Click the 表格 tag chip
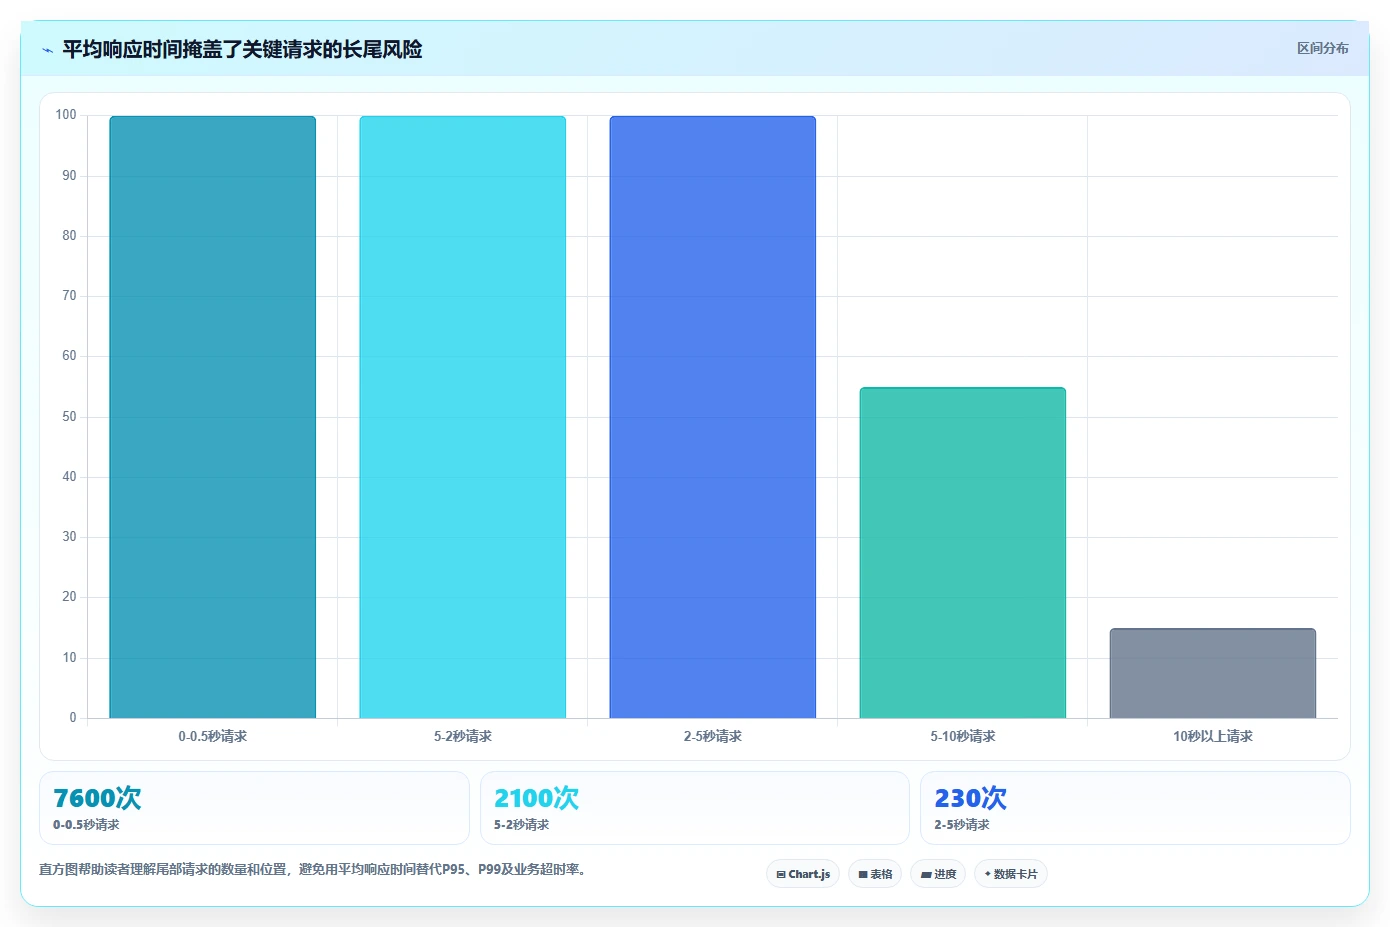The image size is (1390, 927). 875,874
